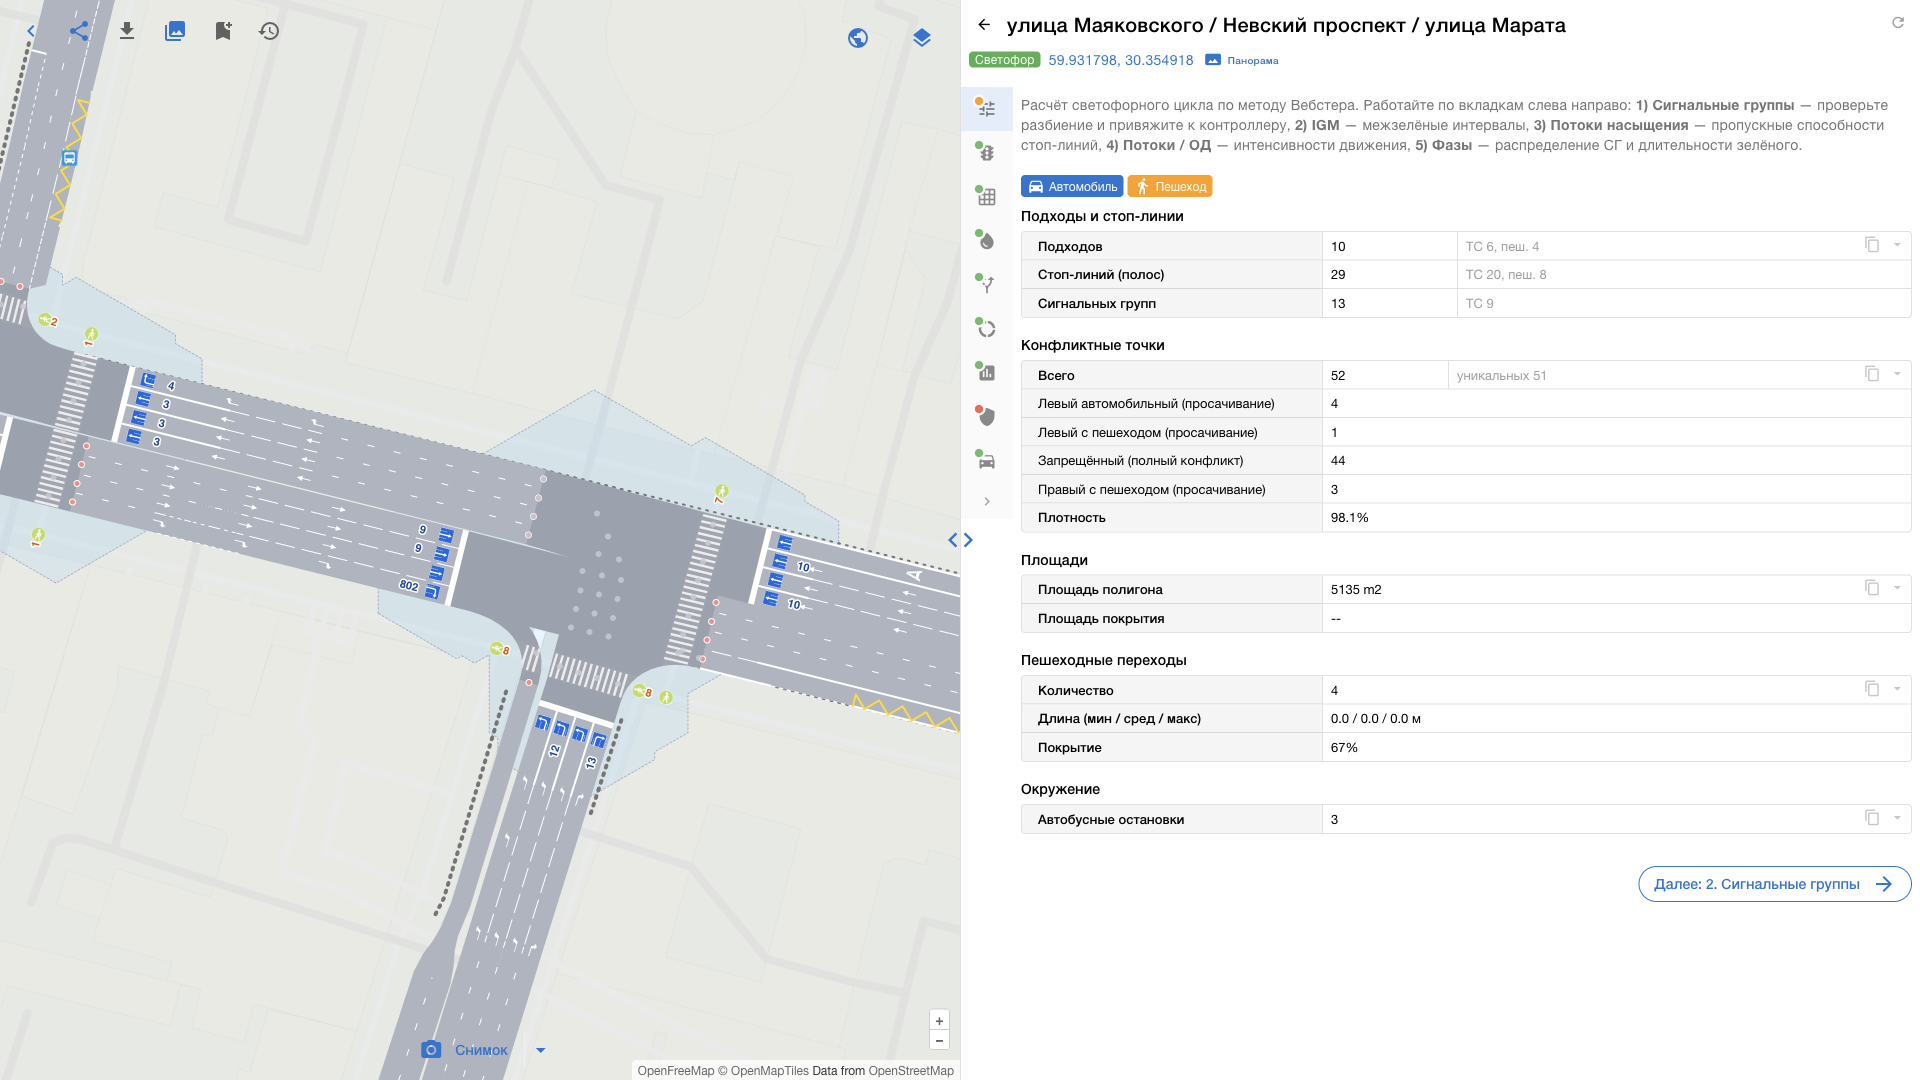
Task: Copy the Пешеходные переходы table
Action: [1872, 689]
